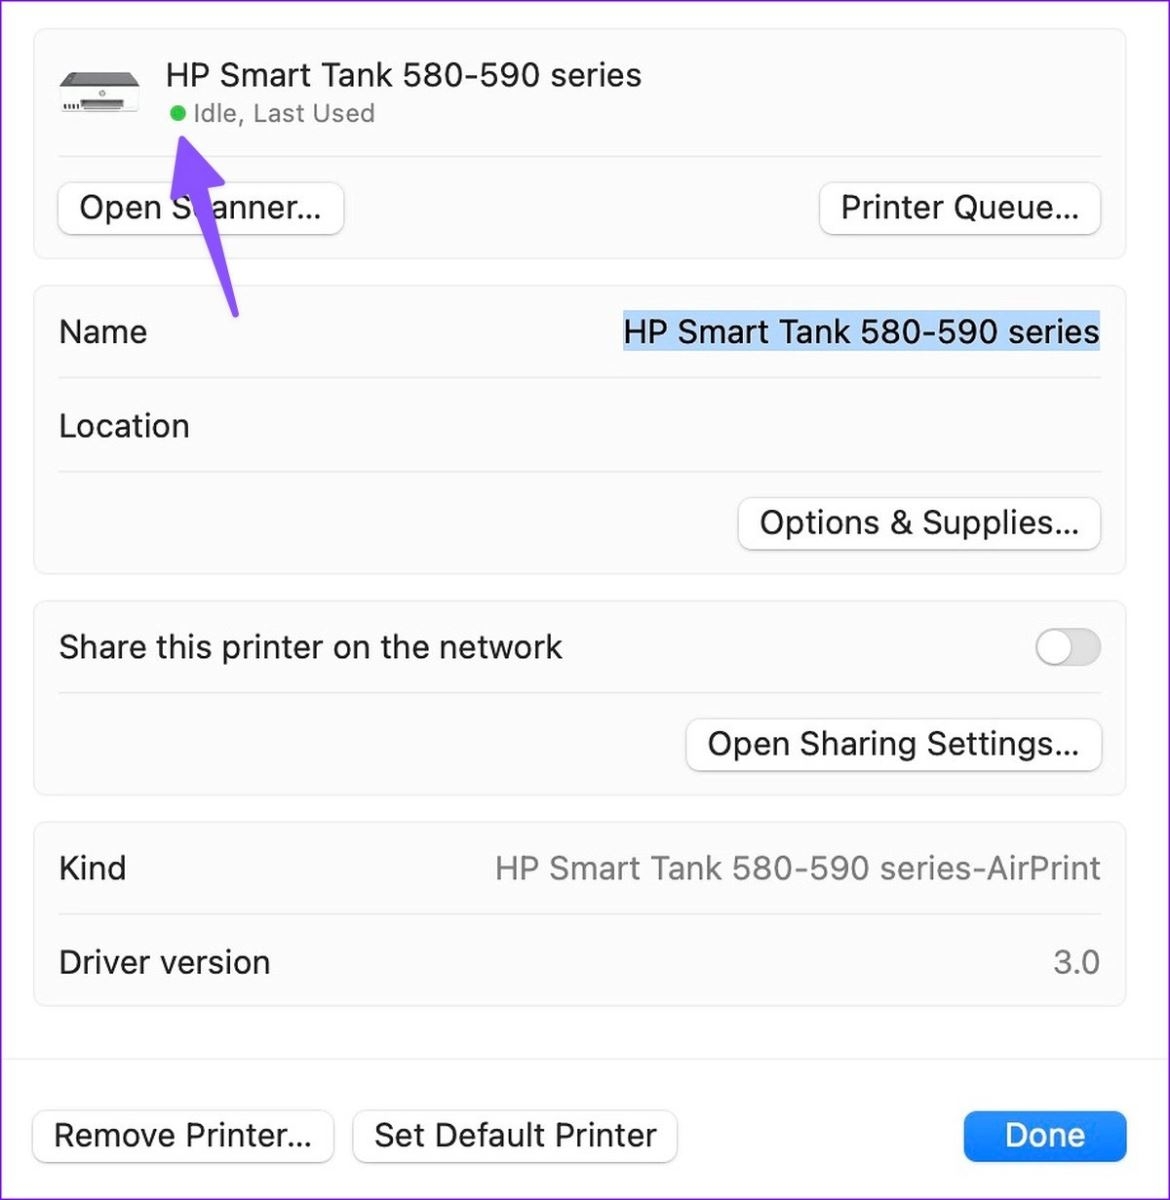Screen dimensions: 1170x1200
Task: Click the empty Location field
Action: (700, 426)
